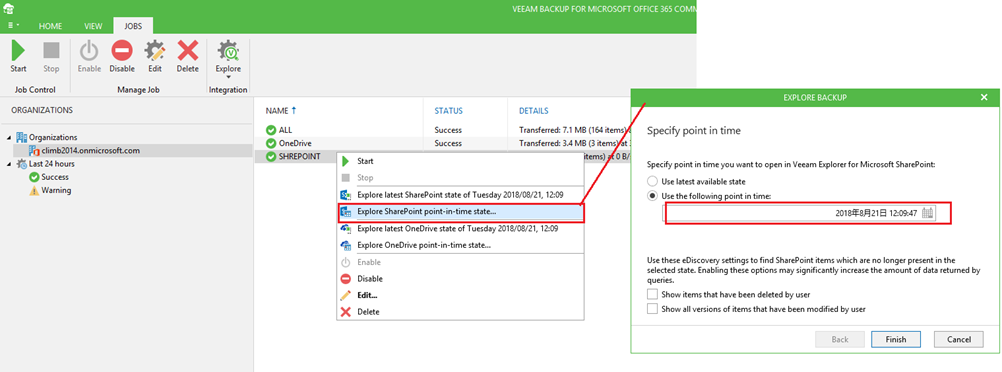Image resolution: width=1002 pixels, height=372 pixels.
Task: Click the Finish button
Action: point(895,339)
